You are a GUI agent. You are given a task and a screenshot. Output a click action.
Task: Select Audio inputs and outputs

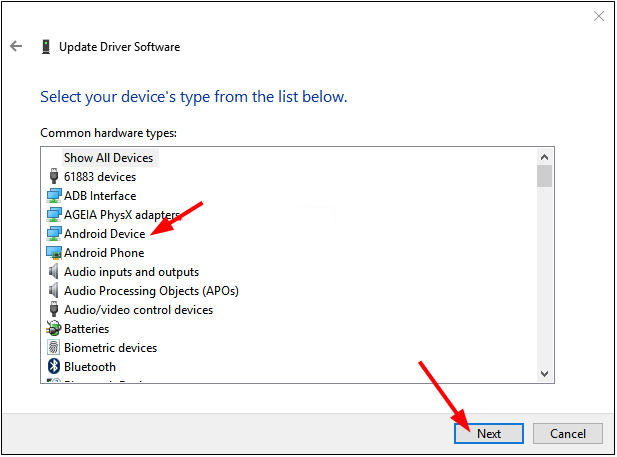click(x=131, y=272)
